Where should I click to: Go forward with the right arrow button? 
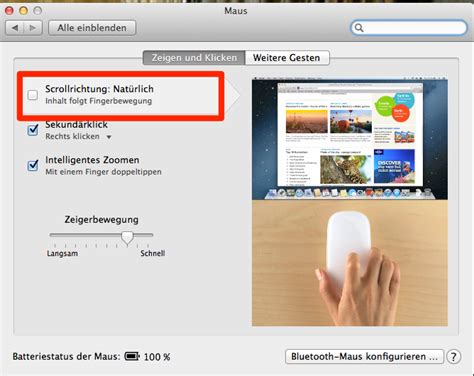(x=33, y=28)
